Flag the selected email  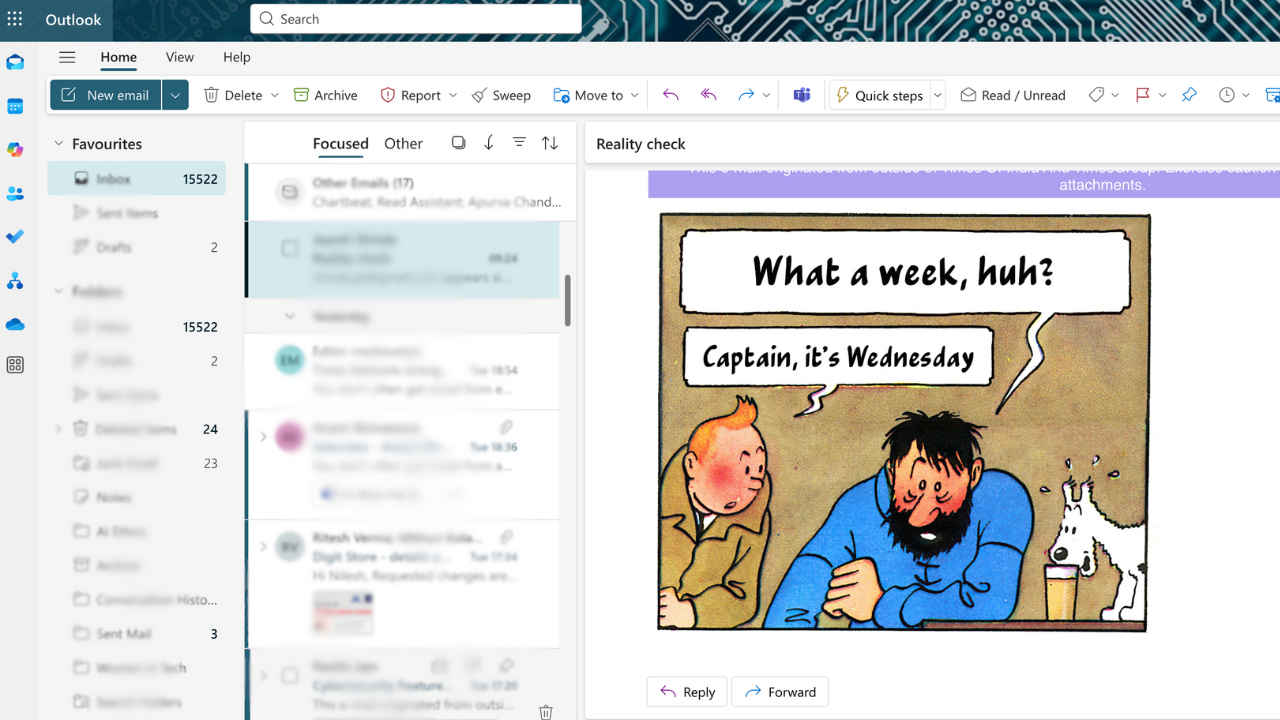pos(1142,95)
